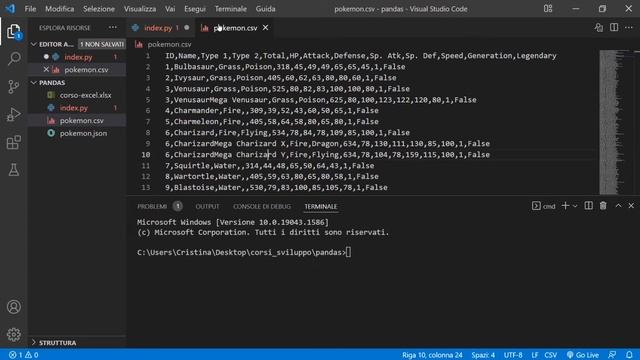Screen dimensions: 640x360
Task: Open the Modifica menu
Action: click(x=60, y=9)
